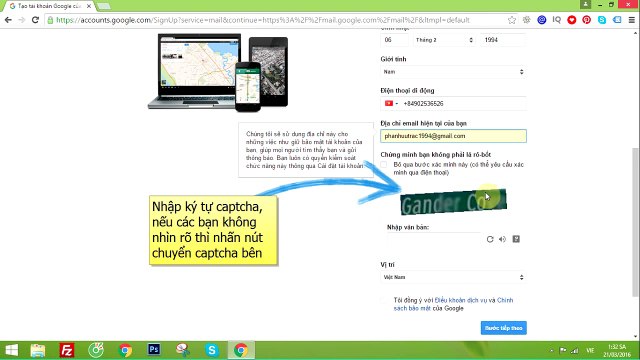Click the green padlock site info icon

(x=50, y=20)
